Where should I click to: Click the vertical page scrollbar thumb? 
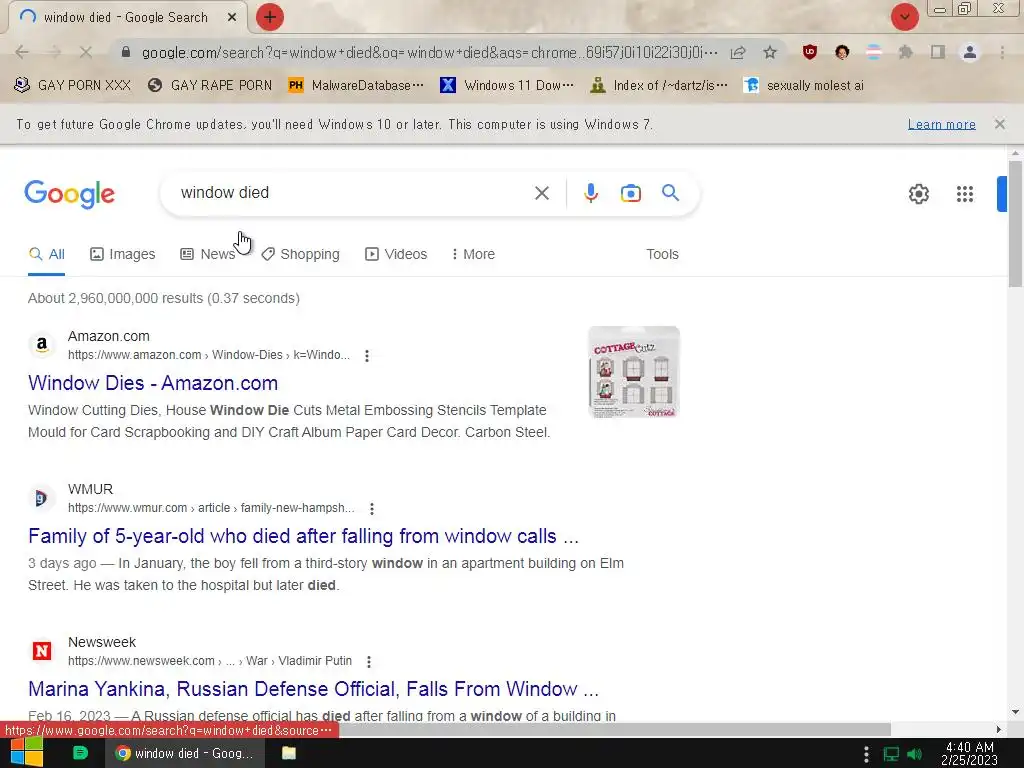(1015, 223)
